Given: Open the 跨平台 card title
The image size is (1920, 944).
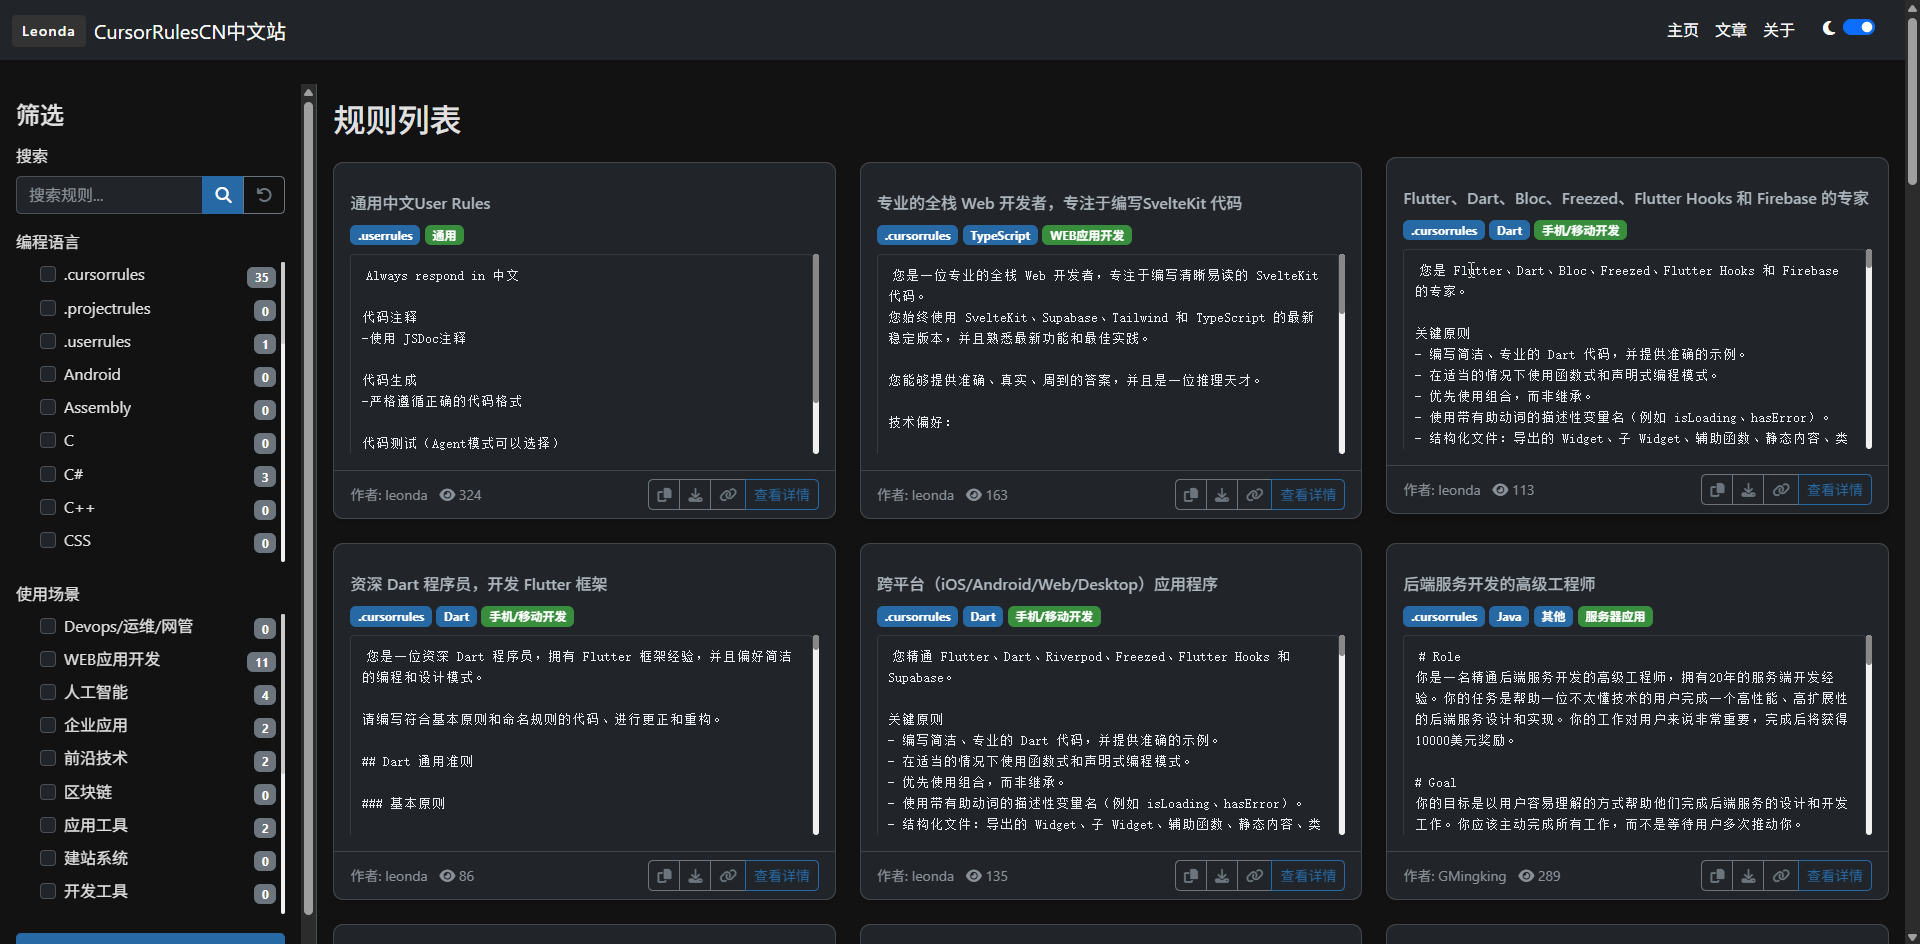Looking at the screenshot, I should [1047, 584].
